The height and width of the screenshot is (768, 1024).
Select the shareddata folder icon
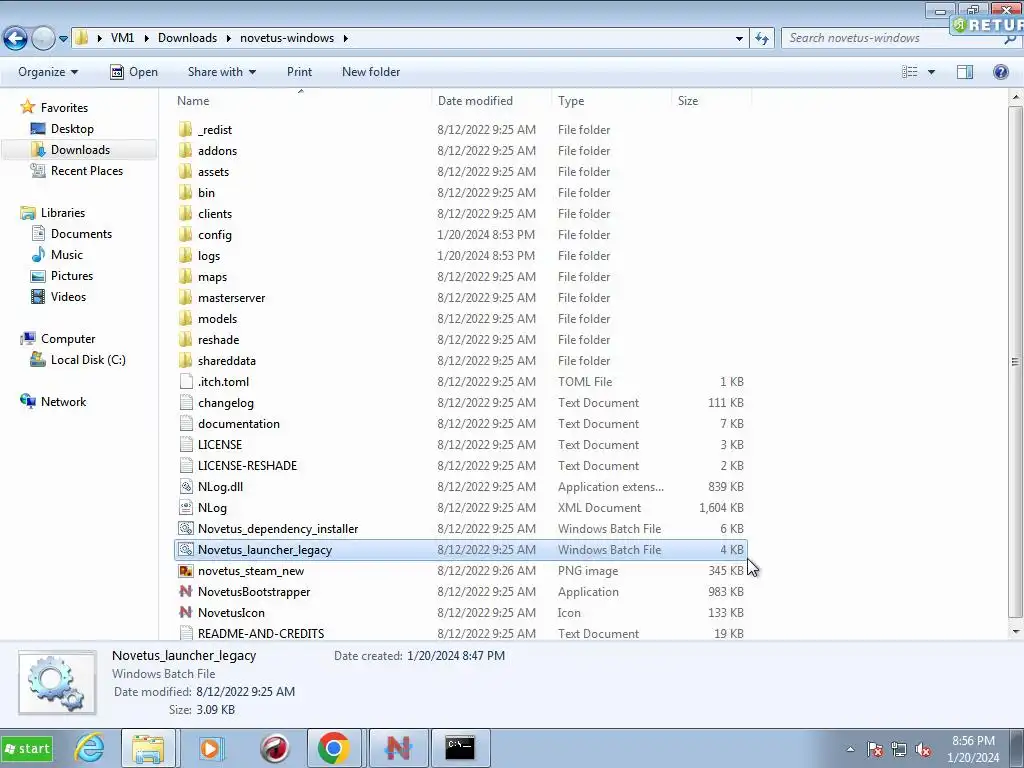(185, 360)
